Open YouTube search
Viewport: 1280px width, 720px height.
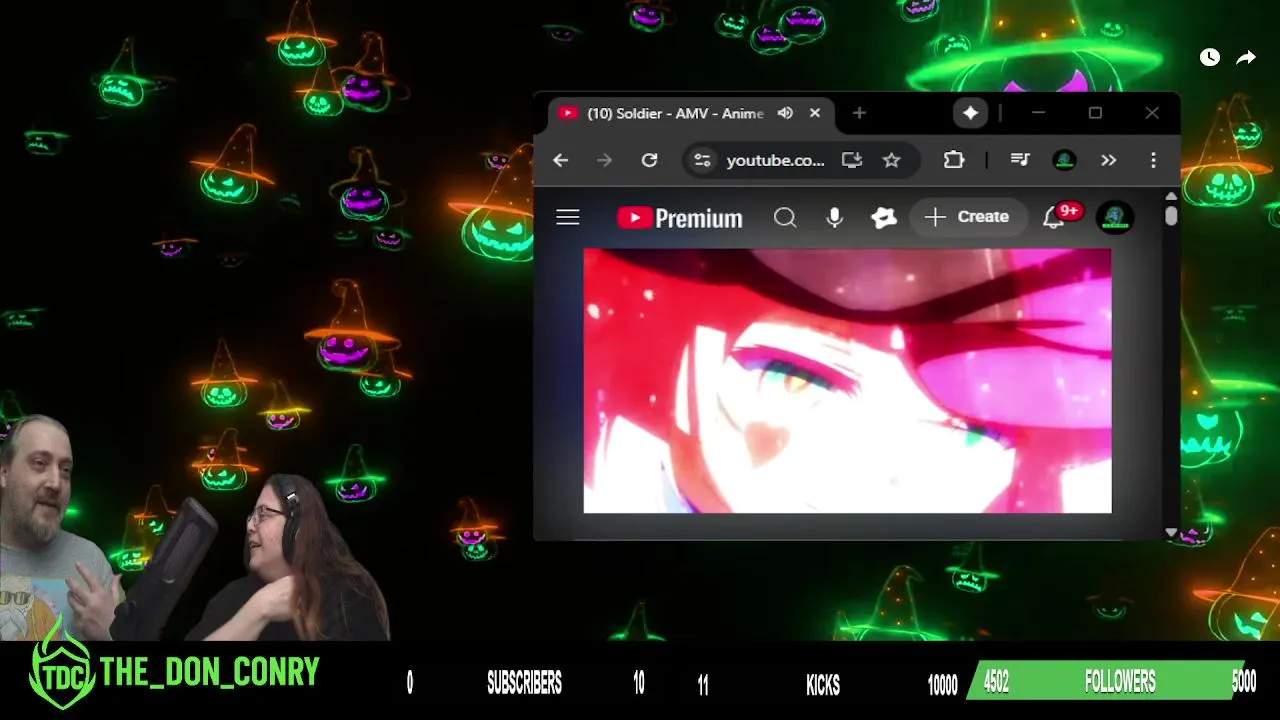(785, 217)
